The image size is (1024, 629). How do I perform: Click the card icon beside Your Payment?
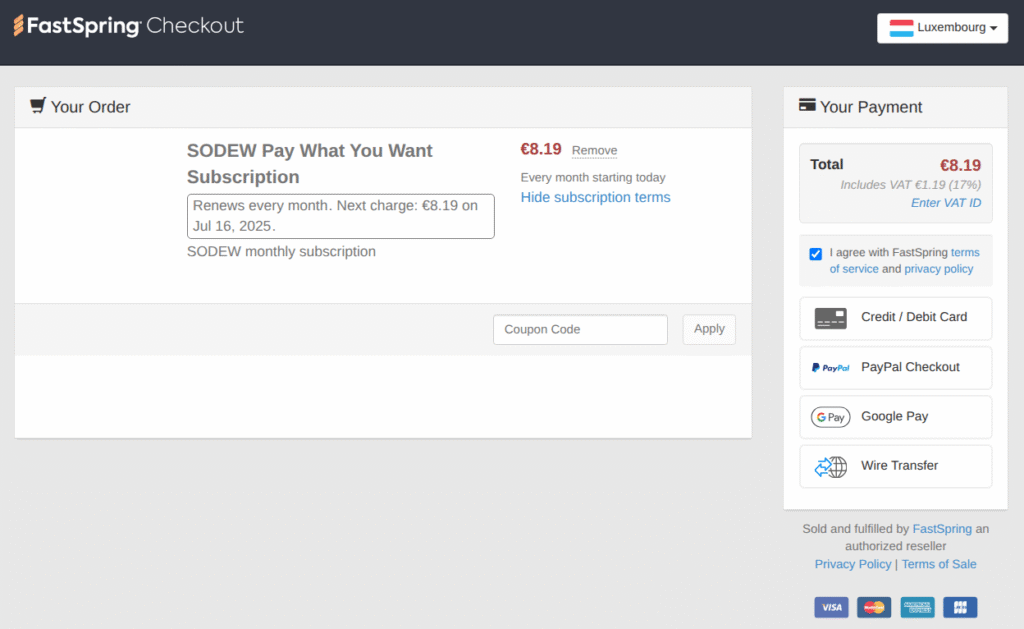(x=807, y=105)
